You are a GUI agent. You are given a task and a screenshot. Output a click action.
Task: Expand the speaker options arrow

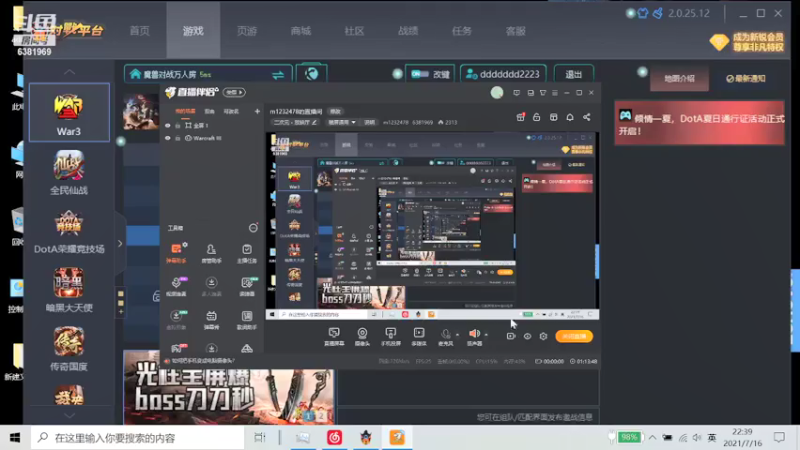click(x=486, y=335)
